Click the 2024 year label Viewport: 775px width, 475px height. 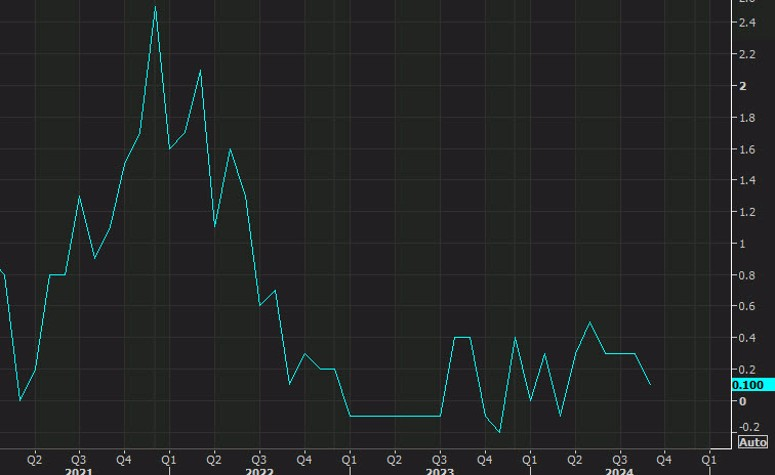[620, 471]
